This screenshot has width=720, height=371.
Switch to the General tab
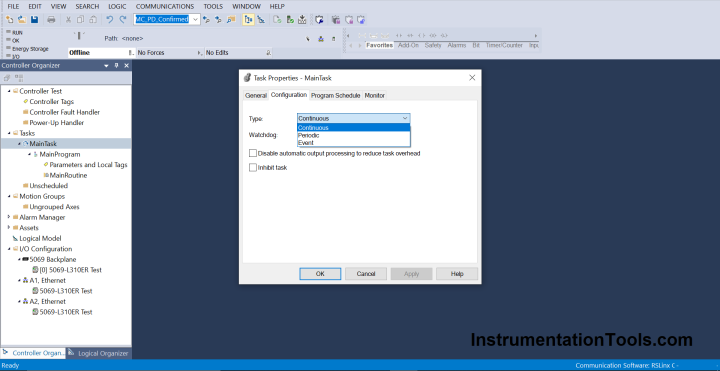[x=256, y=96]
